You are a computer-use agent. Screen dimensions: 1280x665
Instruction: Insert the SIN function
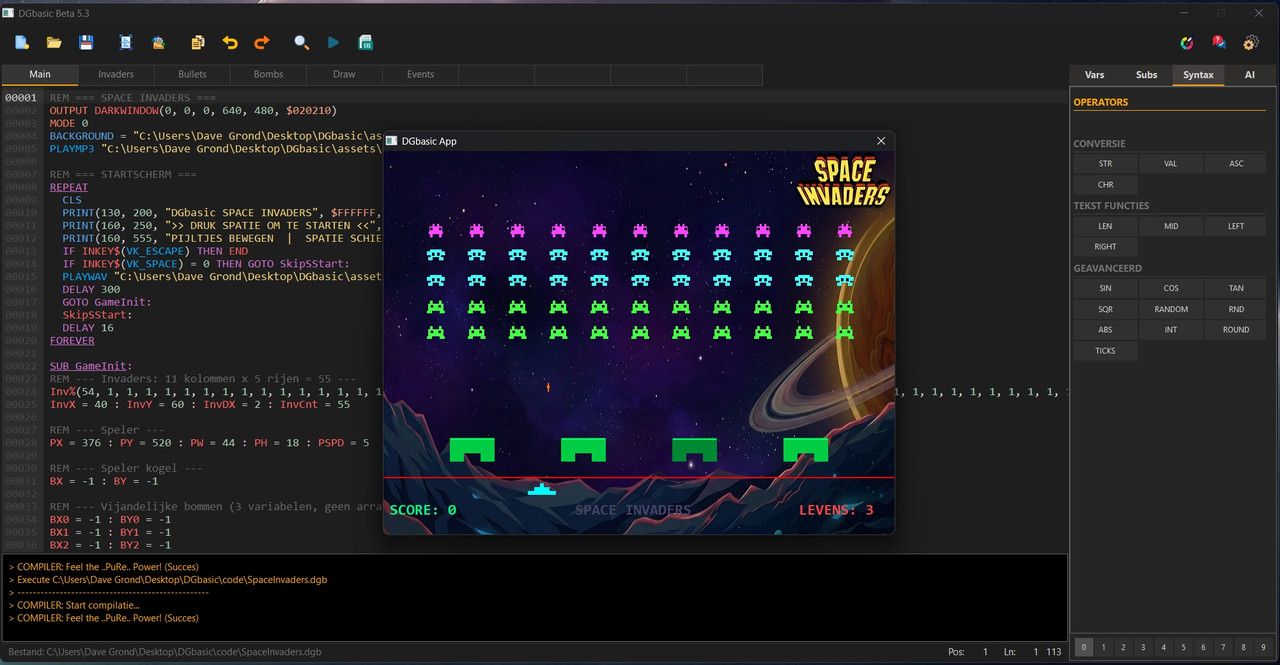click(1105, 288)
